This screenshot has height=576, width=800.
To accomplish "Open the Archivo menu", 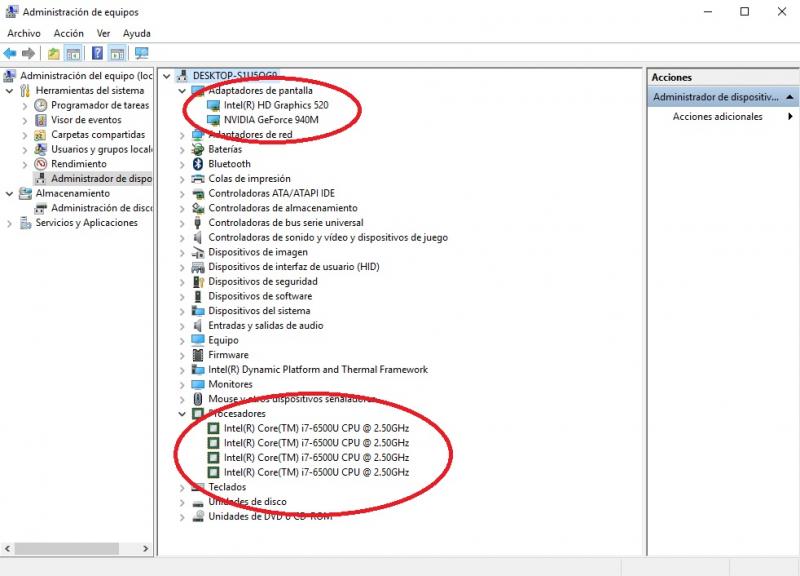I will (x=23, y=33).
